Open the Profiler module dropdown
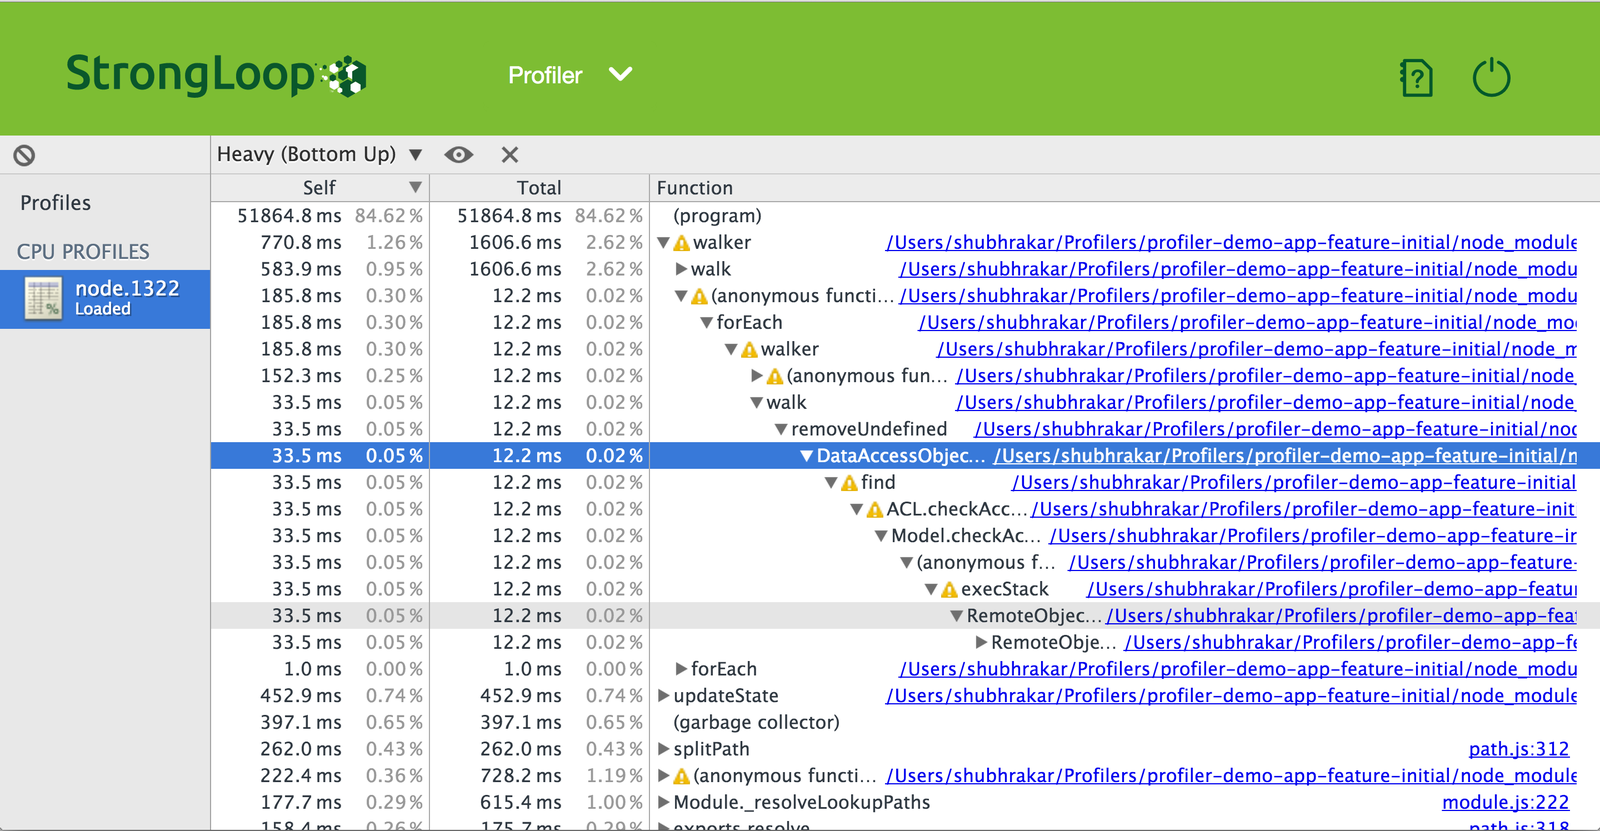Viewport: 1600px width, 831px height. click(570, 75)
